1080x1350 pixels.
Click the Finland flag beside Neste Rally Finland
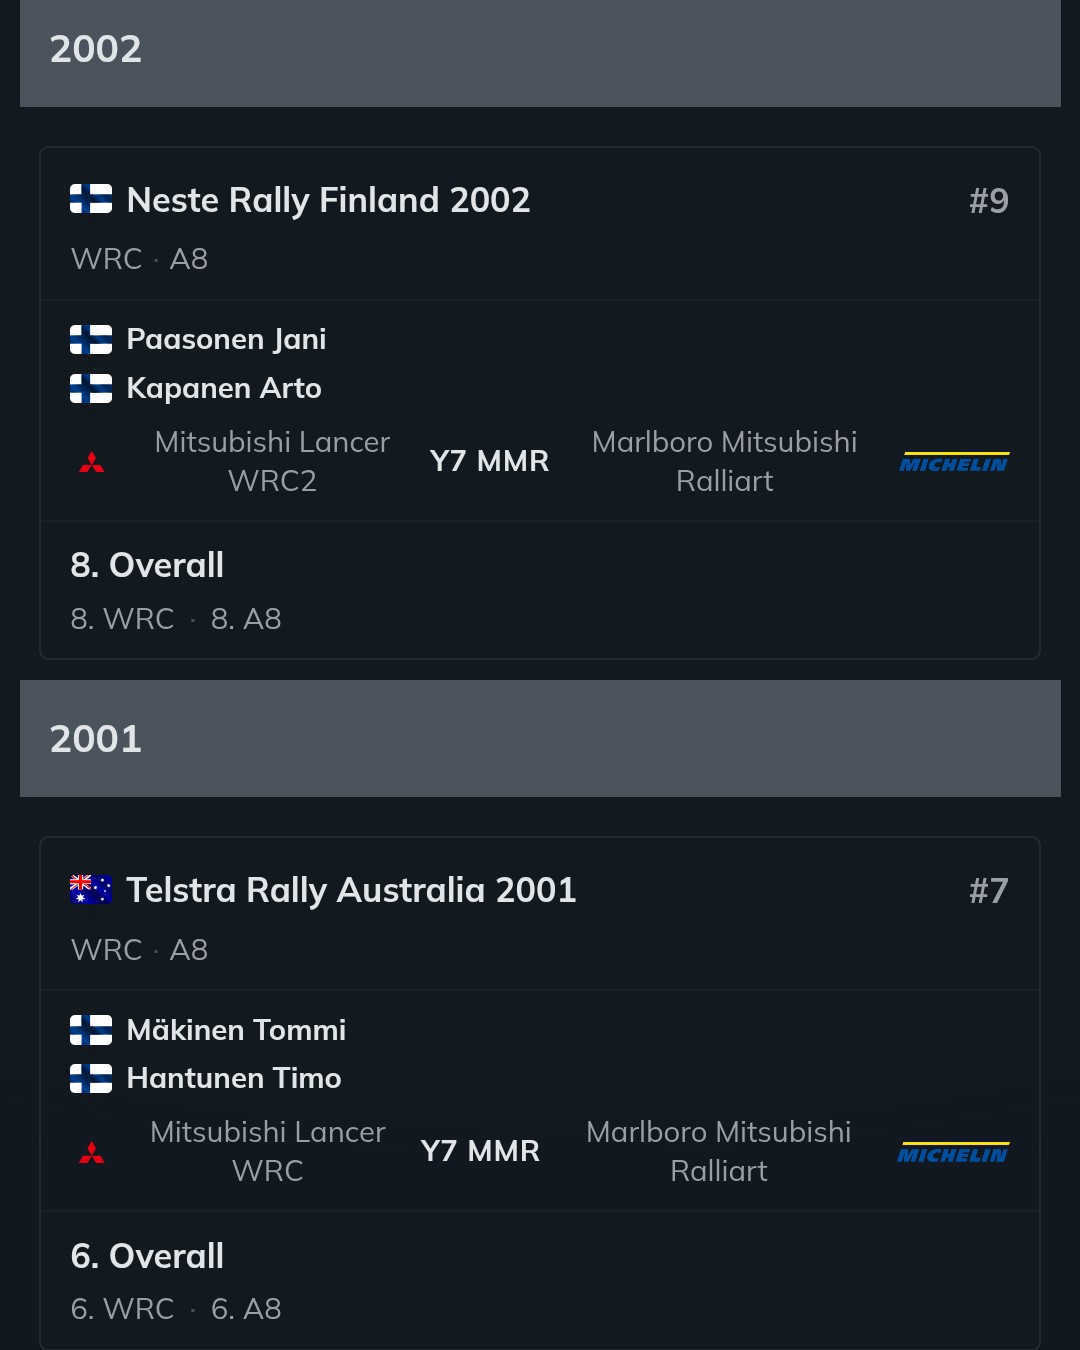(91, 199)
